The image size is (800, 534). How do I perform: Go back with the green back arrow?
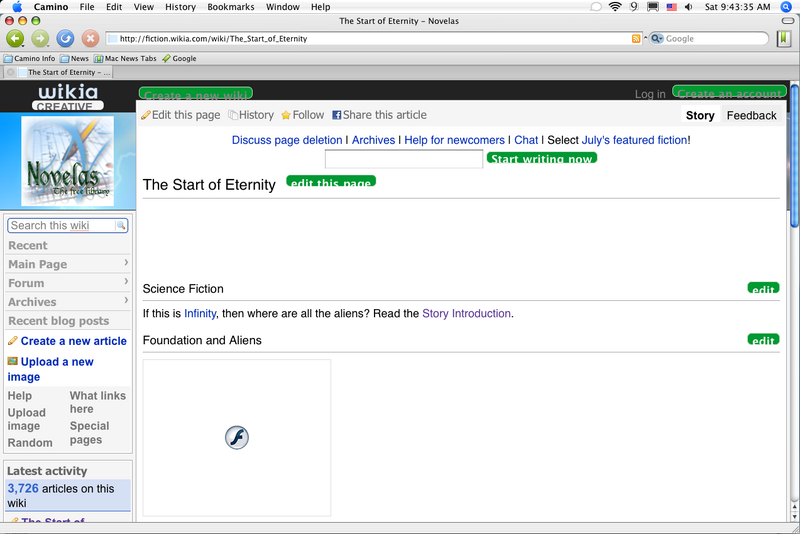(x=15, y=38)
